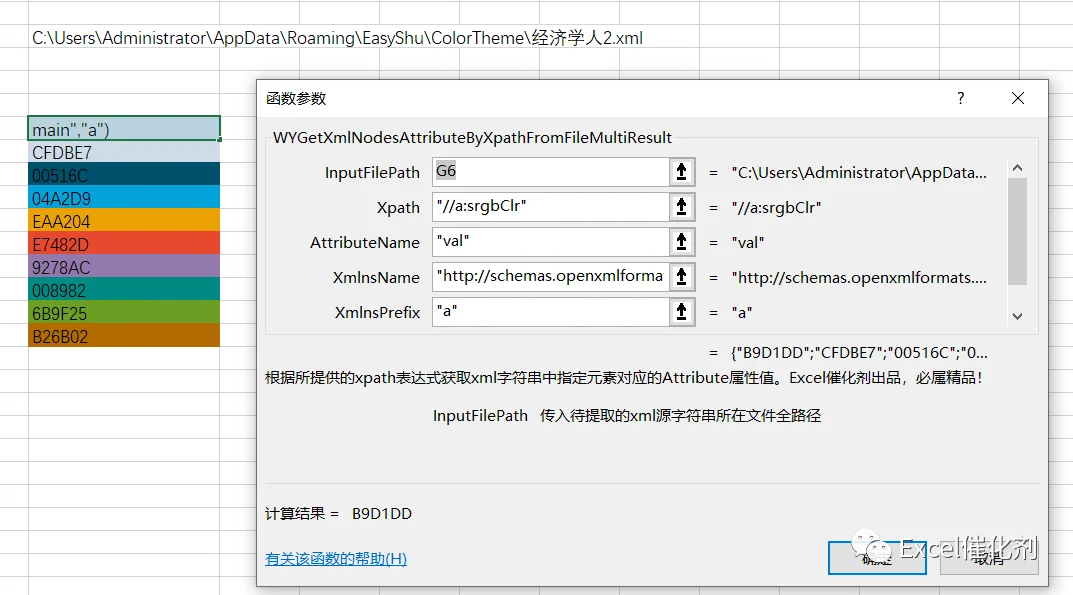Click the AttributeName input field

point(551,242)
